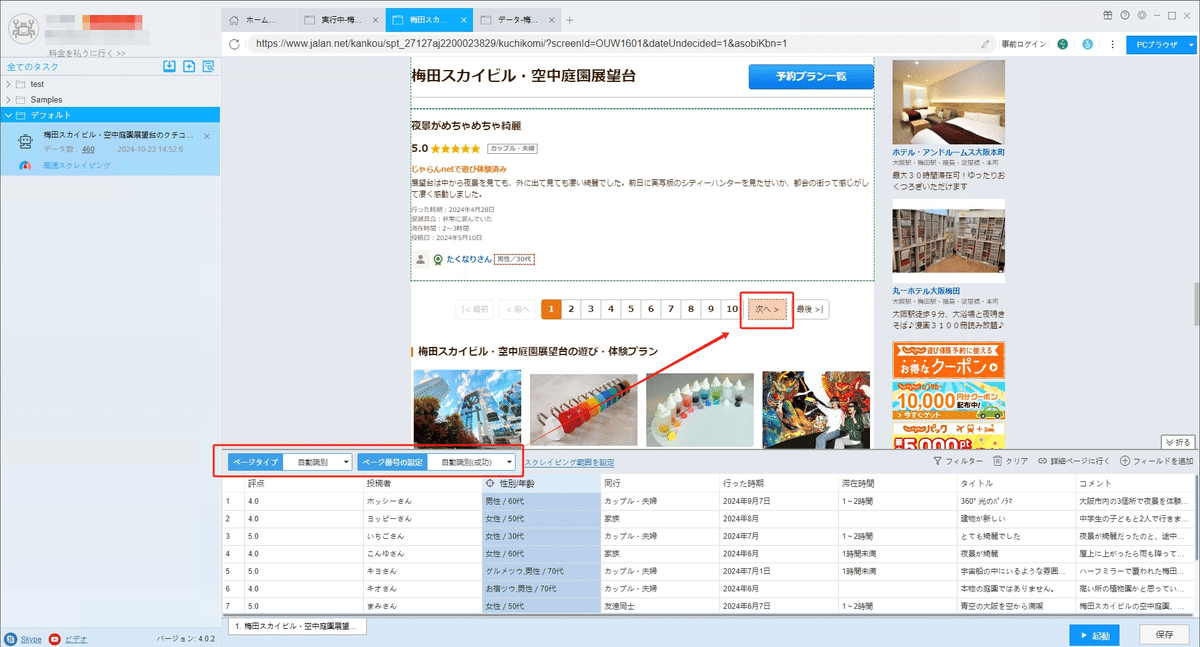Click the robot icon of the task
Viewport: 1200px width, 647px height.
click(27, 141)
